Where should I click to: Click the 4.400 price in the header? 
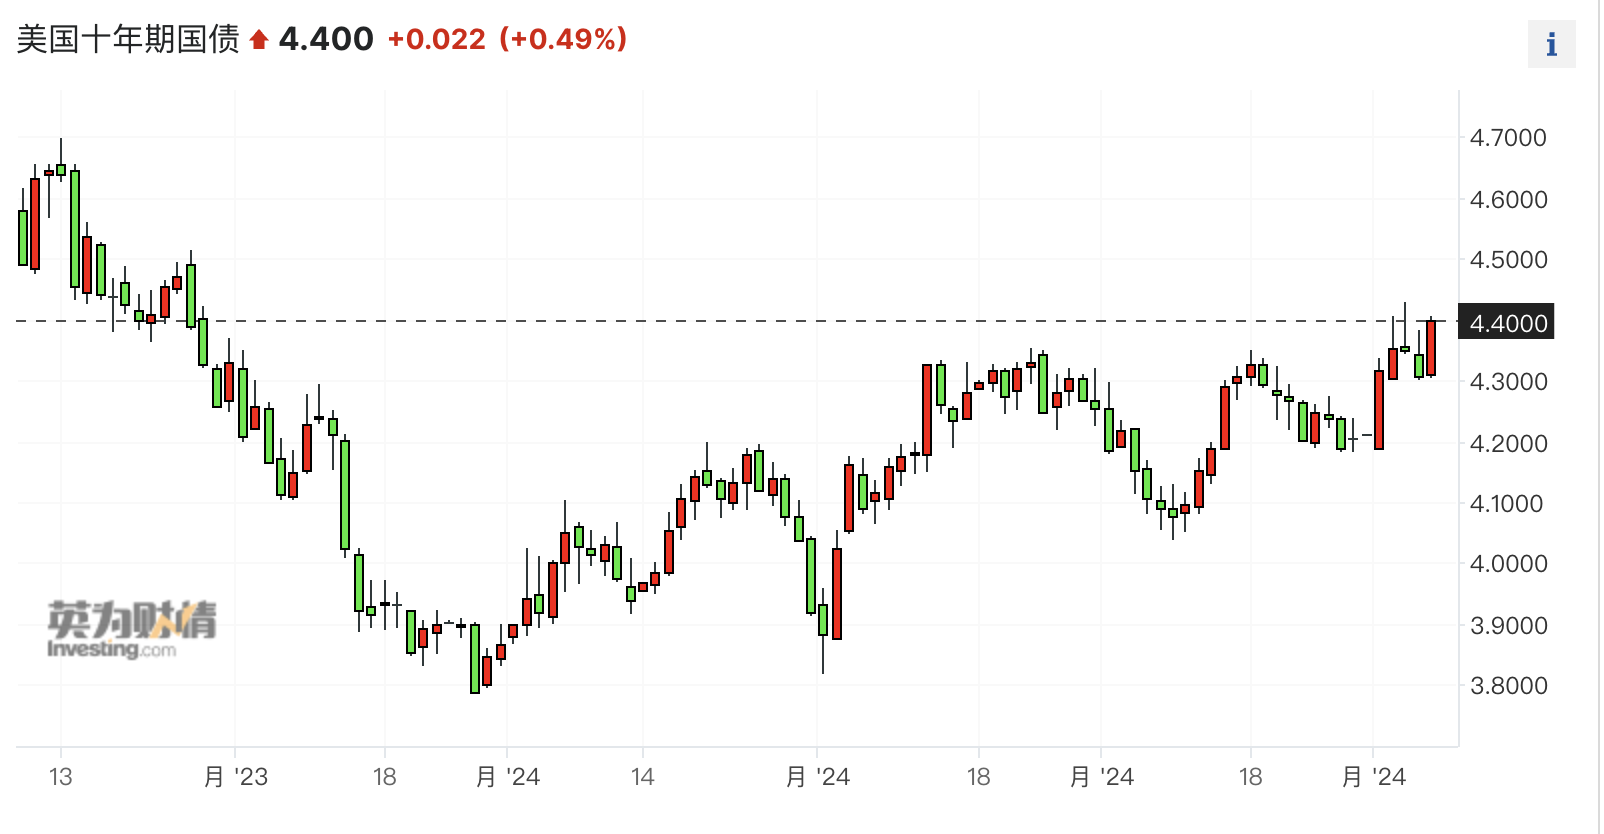tap(326, 39)
